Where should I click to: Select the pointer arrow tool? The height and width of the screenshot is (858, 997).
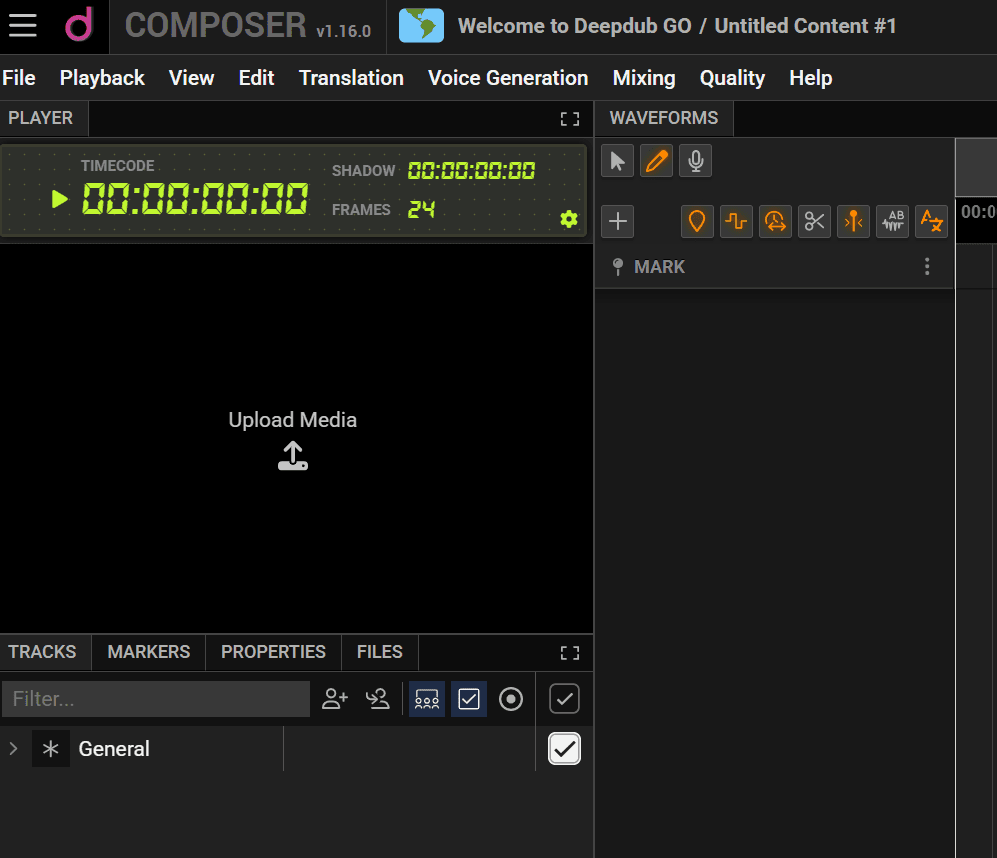click(x=617, y=161)
